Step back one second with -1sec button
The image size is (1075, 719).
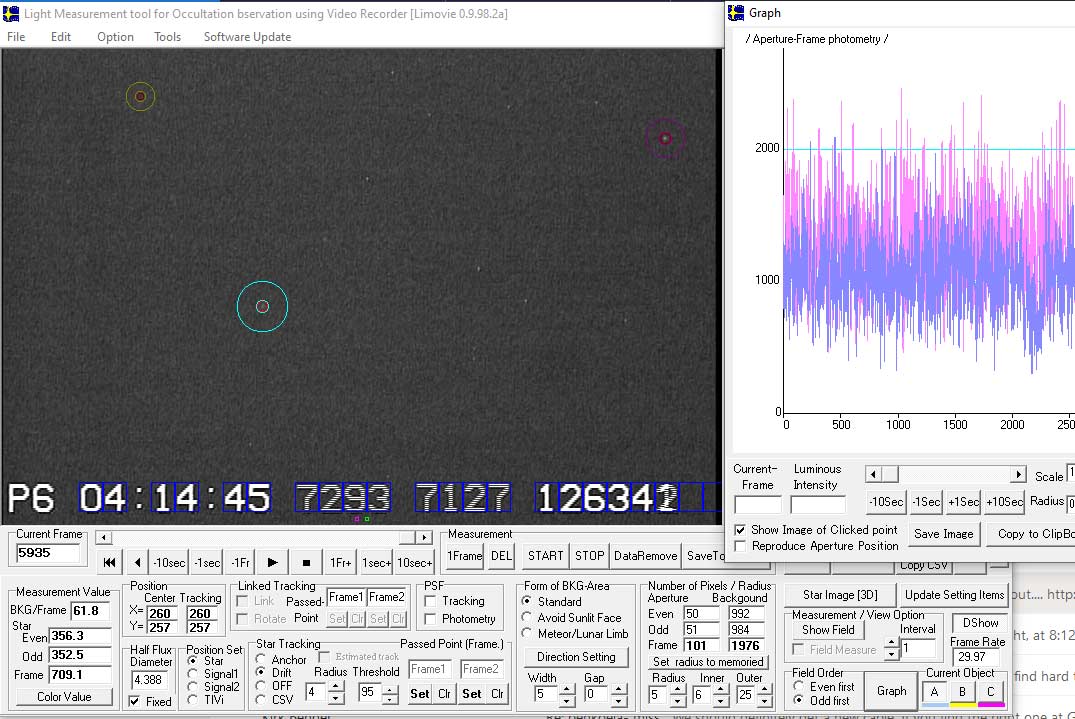point(206,563)
